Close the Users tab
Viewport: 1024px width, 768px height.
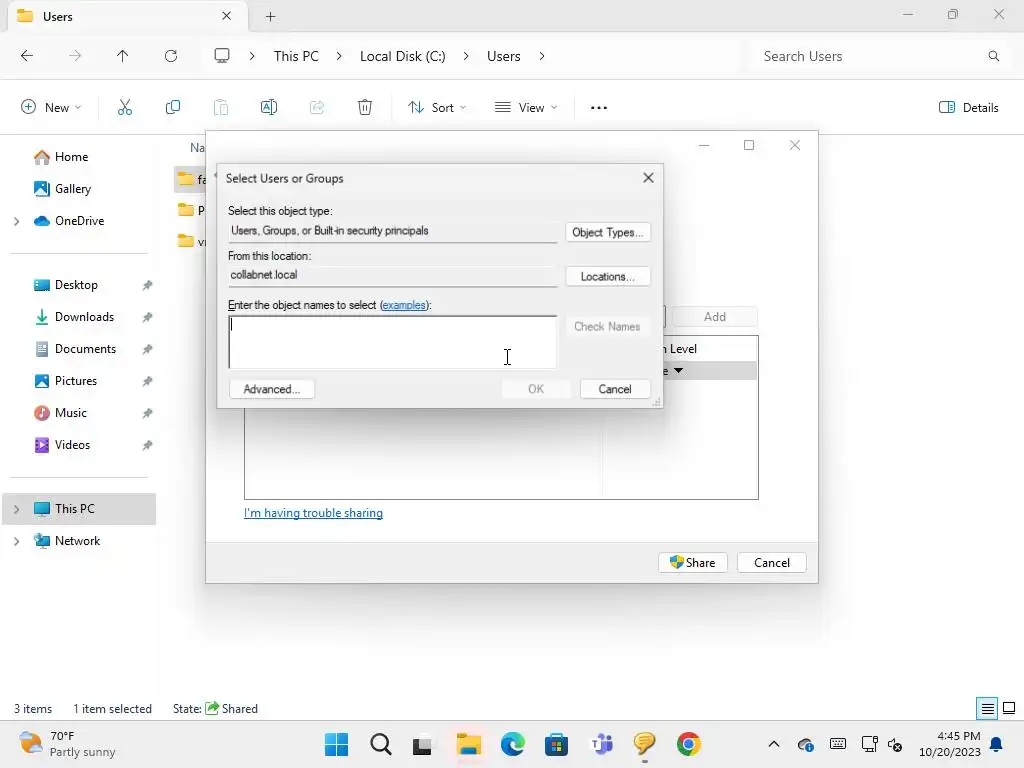coord(226,16)
